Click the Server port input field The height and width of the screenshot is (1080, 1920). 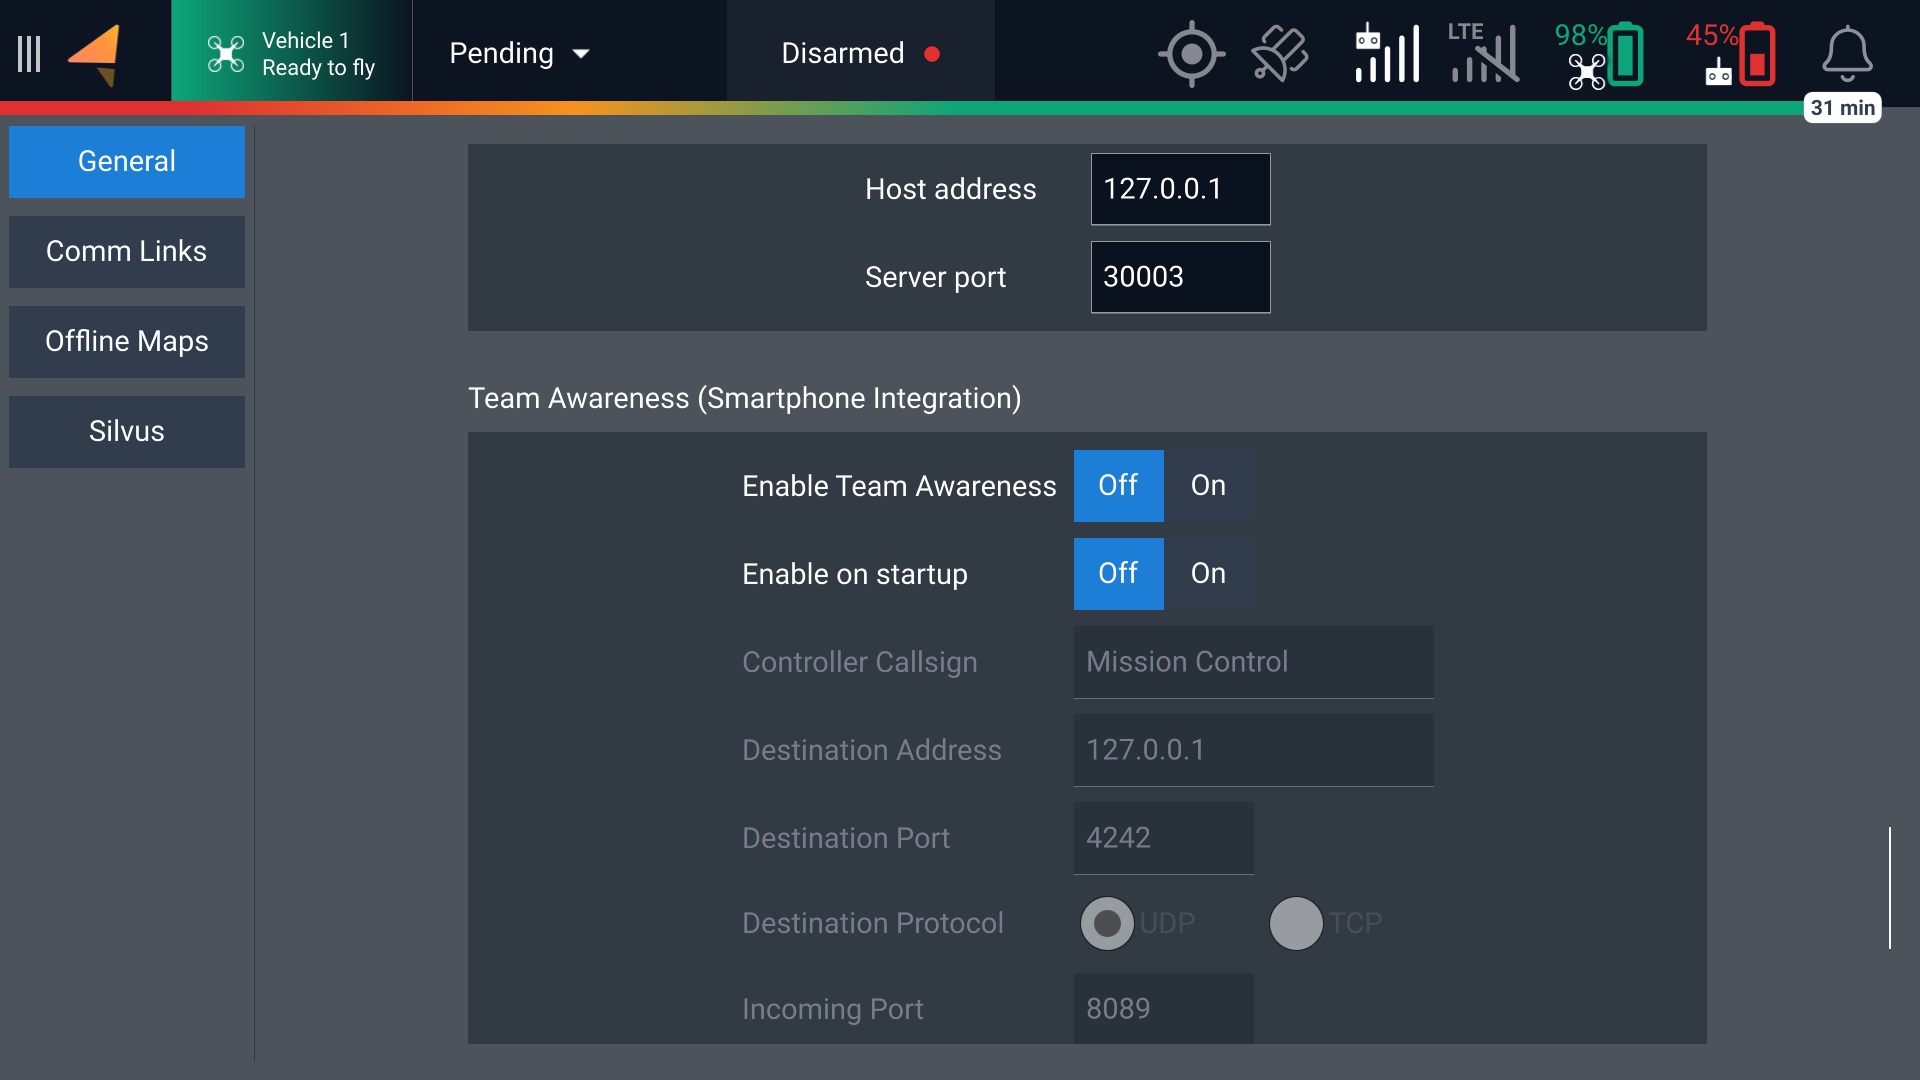pyautogui.click(x=1180, y=277)
